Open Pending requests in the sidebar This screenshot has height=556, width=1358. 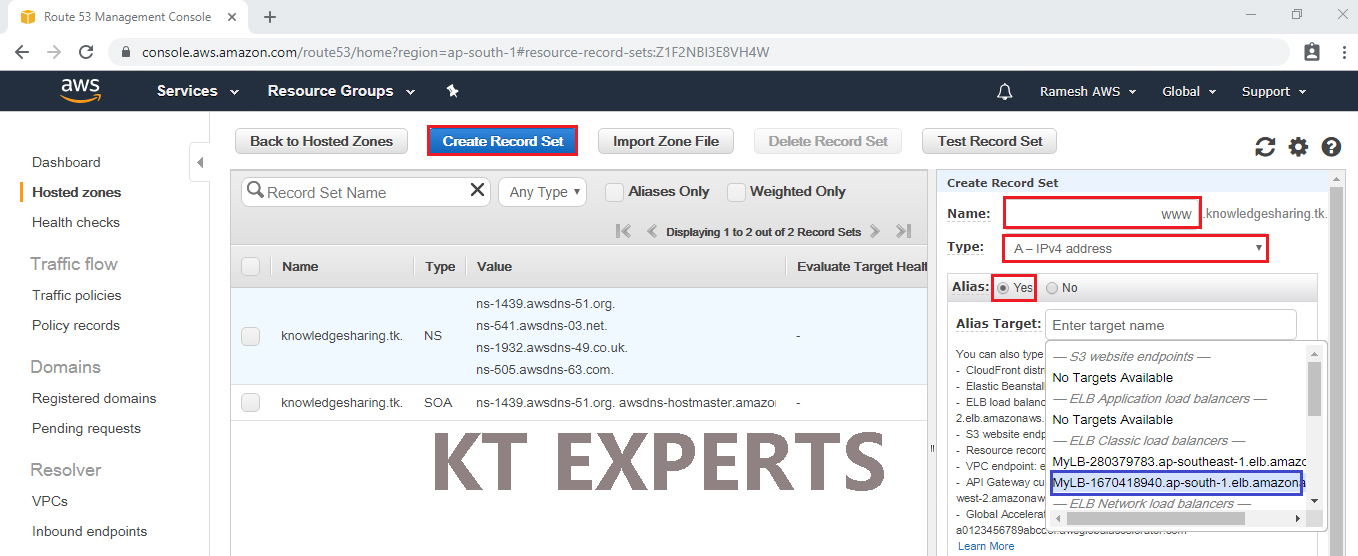coord(86,428)
